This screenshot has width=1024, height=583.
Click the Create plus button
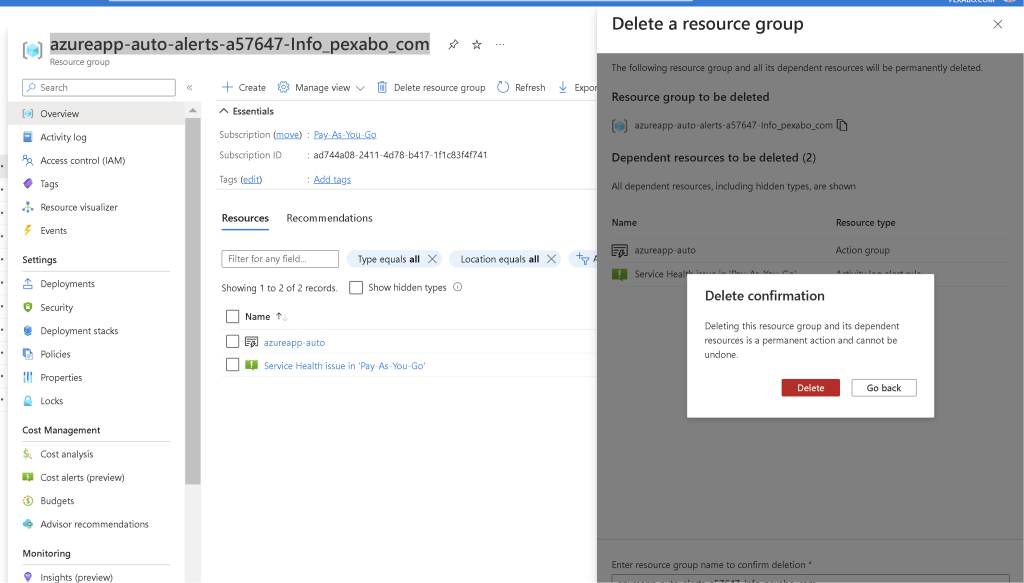click(x=244, y=87)
